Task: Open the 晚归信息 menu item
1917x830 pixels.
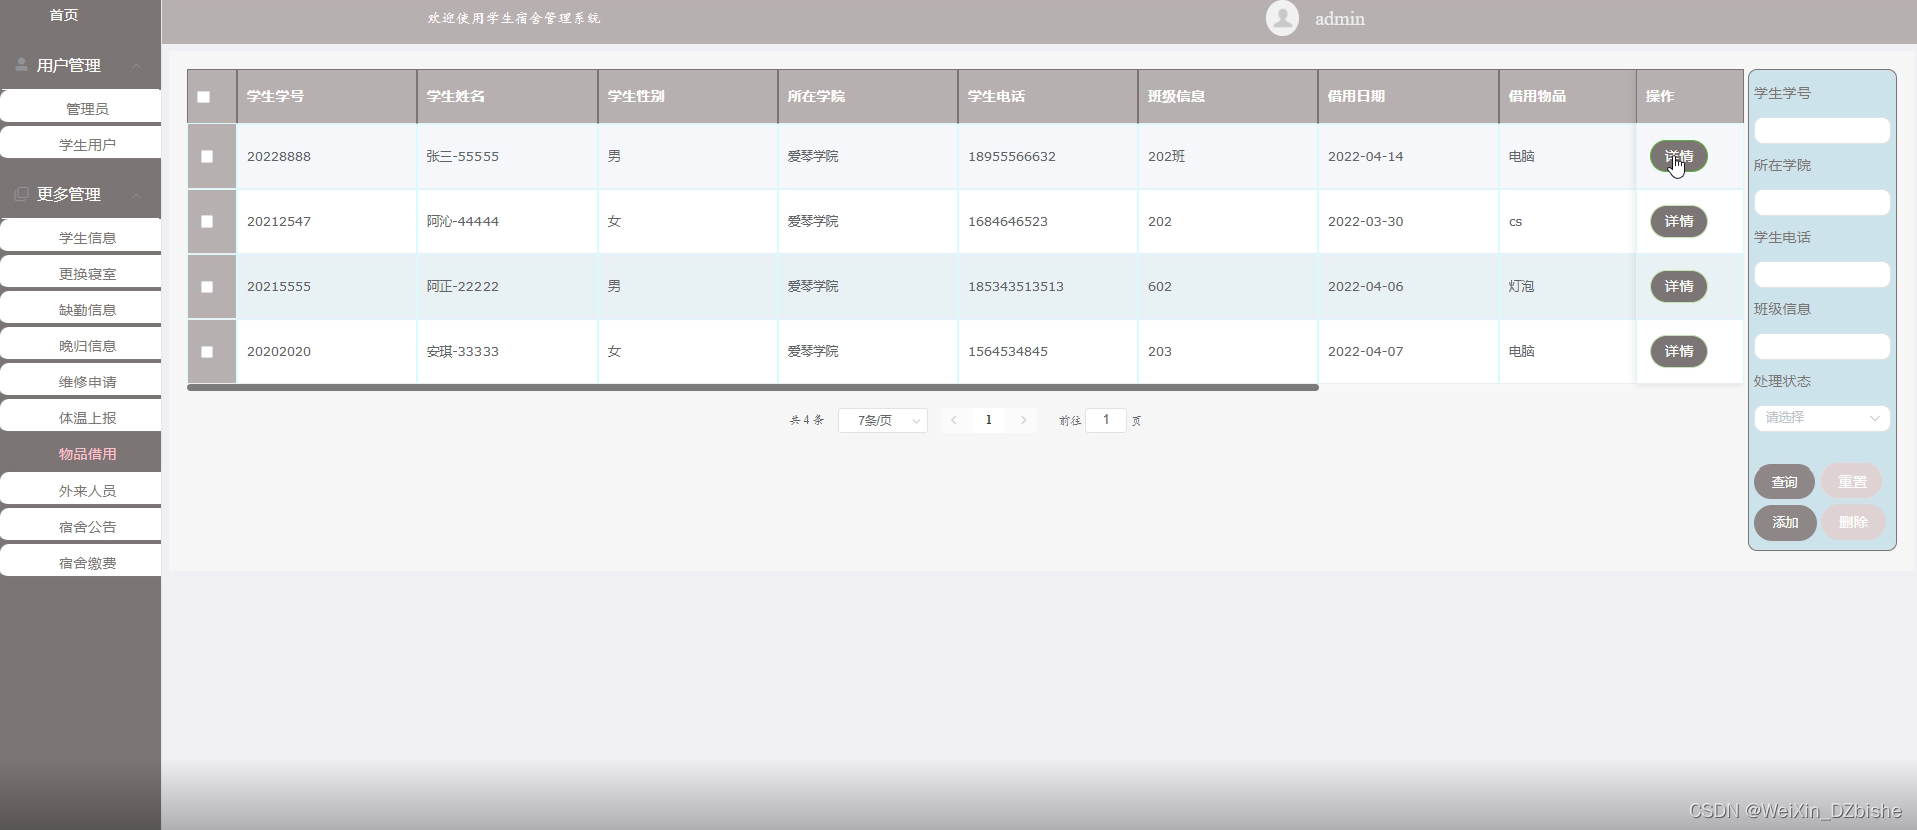Action: (x=80, y=345)
